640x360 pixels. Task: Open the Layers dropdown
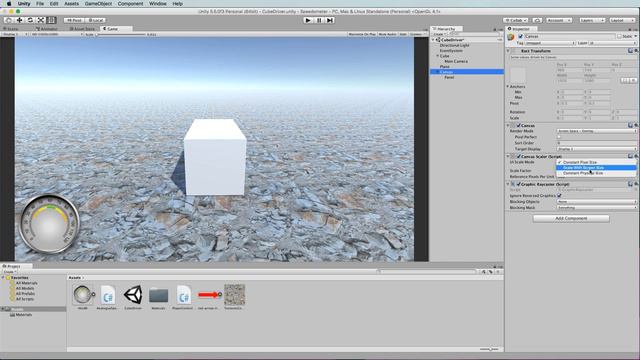point(592,20)
